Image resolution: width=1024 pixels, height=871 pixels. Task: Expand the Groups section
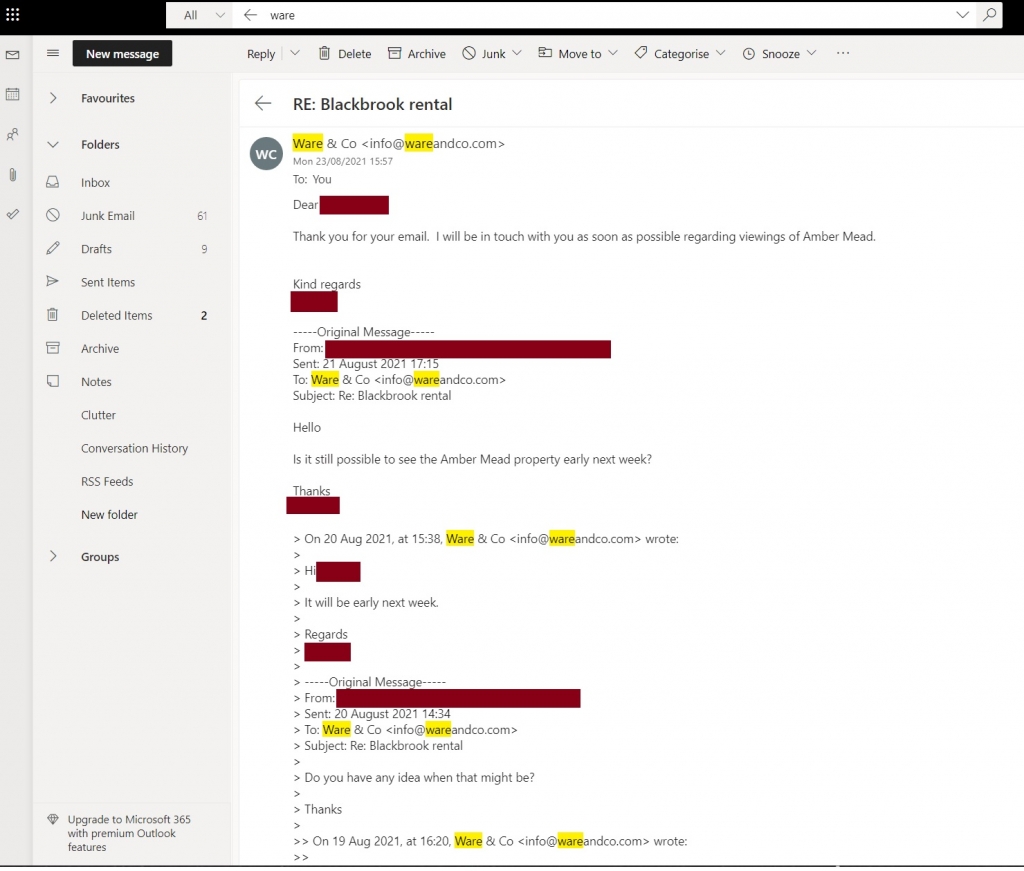pyautogui.click(x=53, y=557)
